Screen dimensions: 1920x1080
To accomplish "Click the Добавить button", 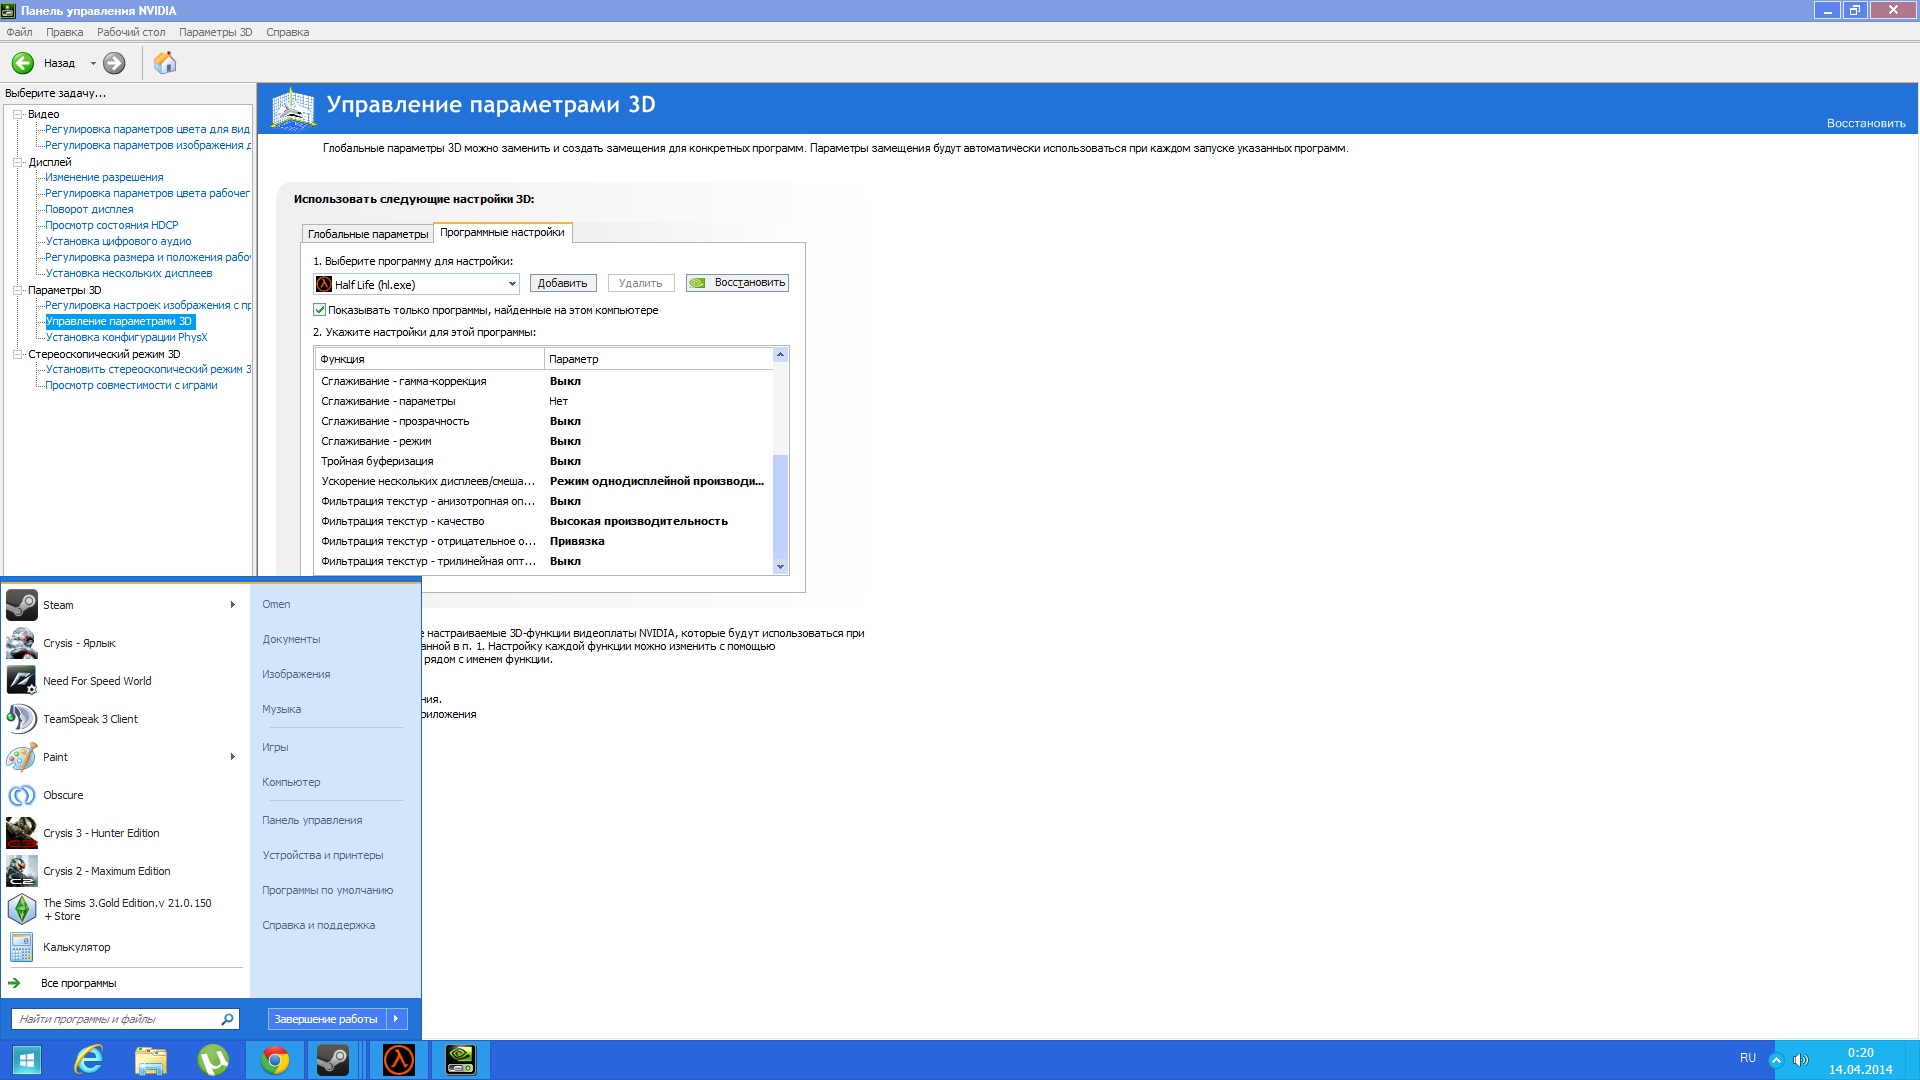I will click(x=562, y=283).
